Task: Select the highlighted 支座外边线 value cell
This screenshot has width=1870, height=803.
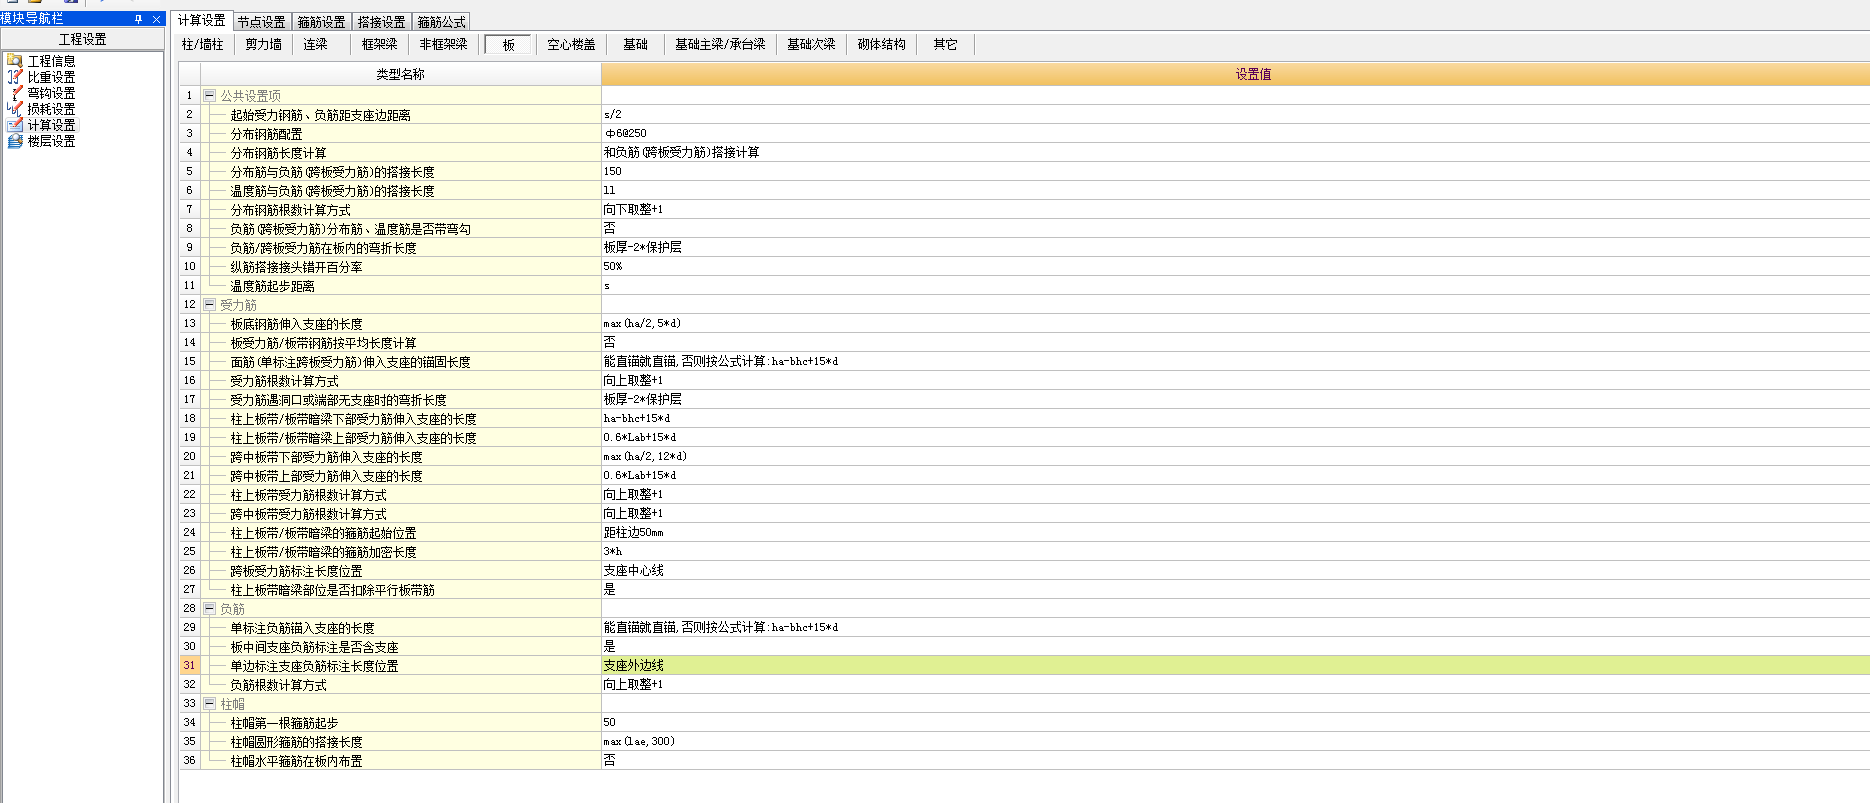Action: tap(1236, 666)
